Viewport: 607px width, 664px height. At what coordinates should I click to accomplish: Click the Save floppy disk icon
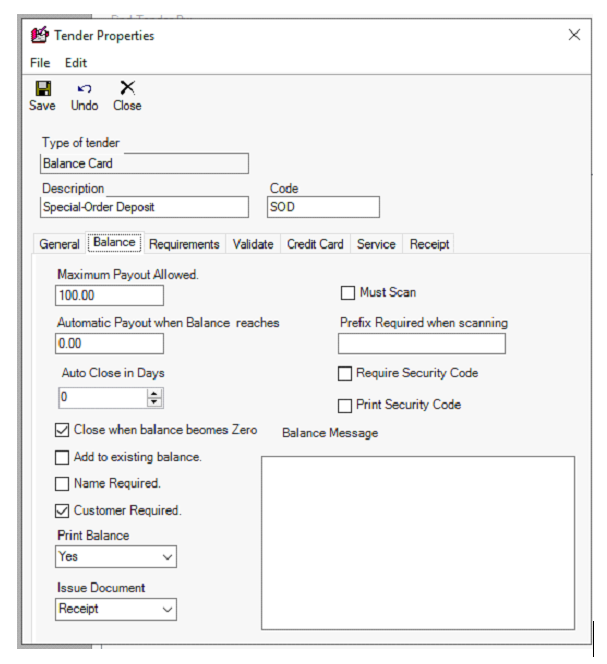43,89
